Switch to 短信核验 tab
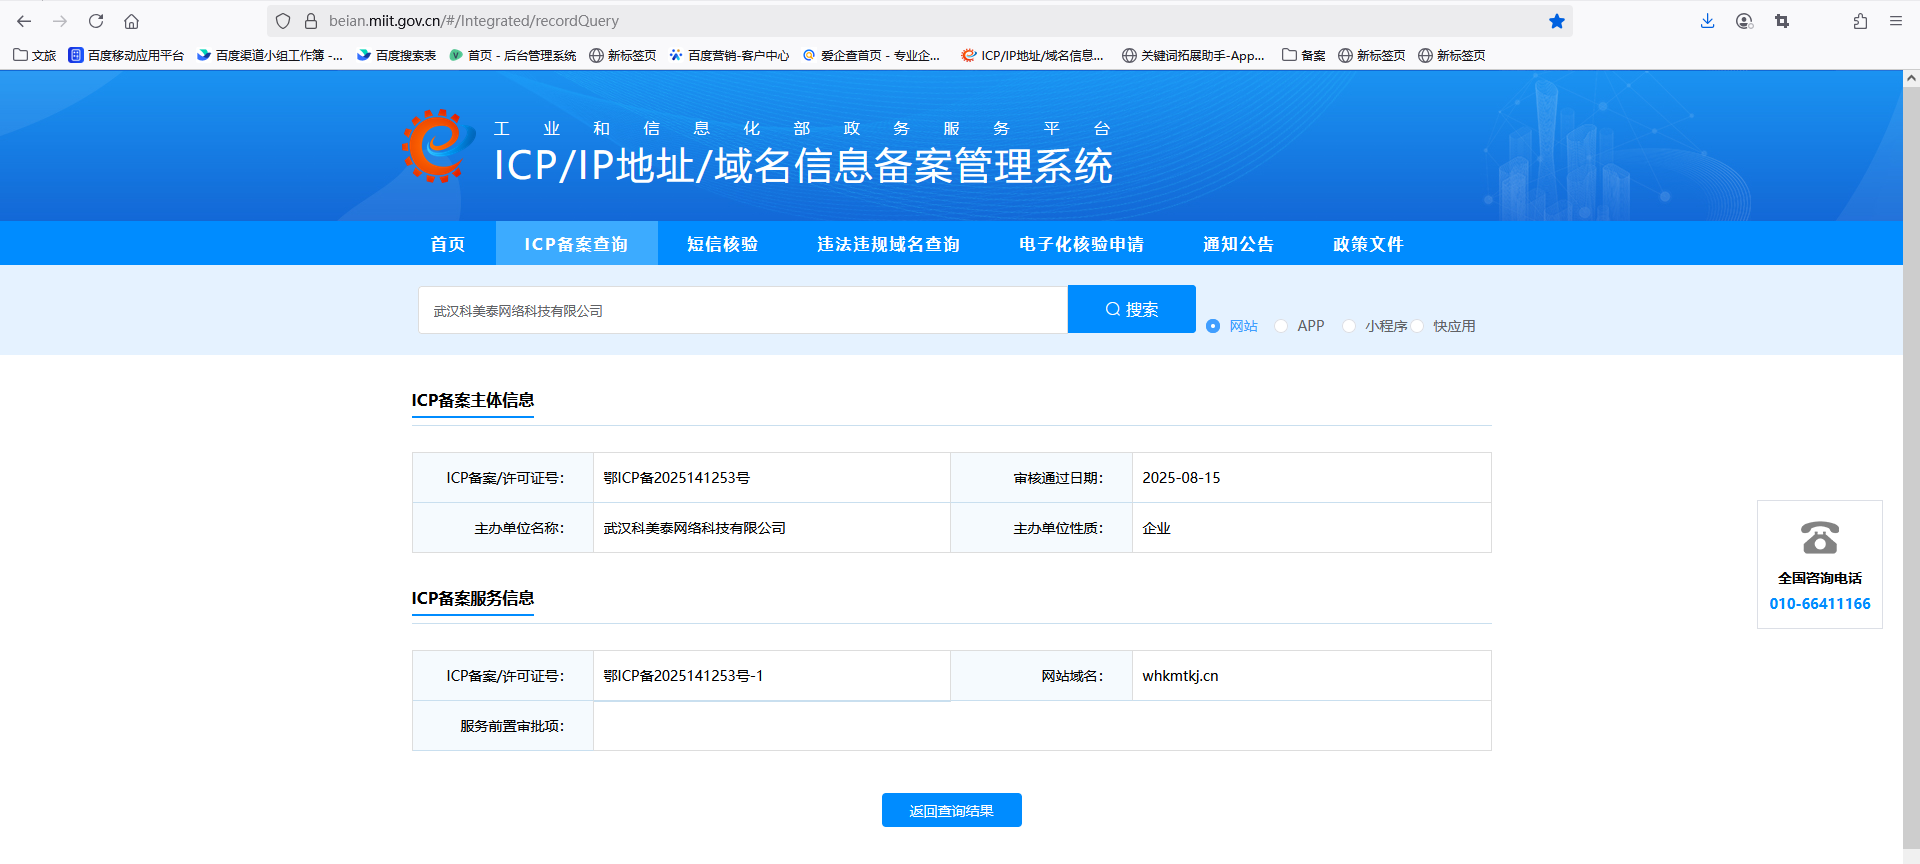Image resolution: width=1920 pixels, height=864 pixels. 722,244
